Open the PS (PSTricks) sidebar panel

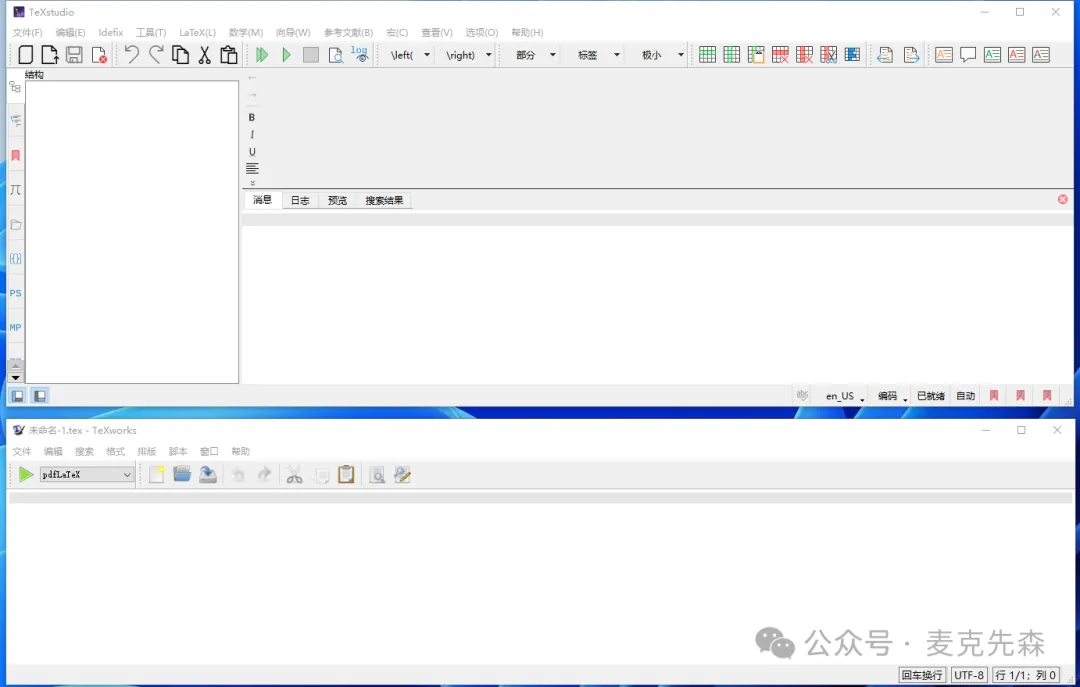pyautogui.click(x=15, y=293)
